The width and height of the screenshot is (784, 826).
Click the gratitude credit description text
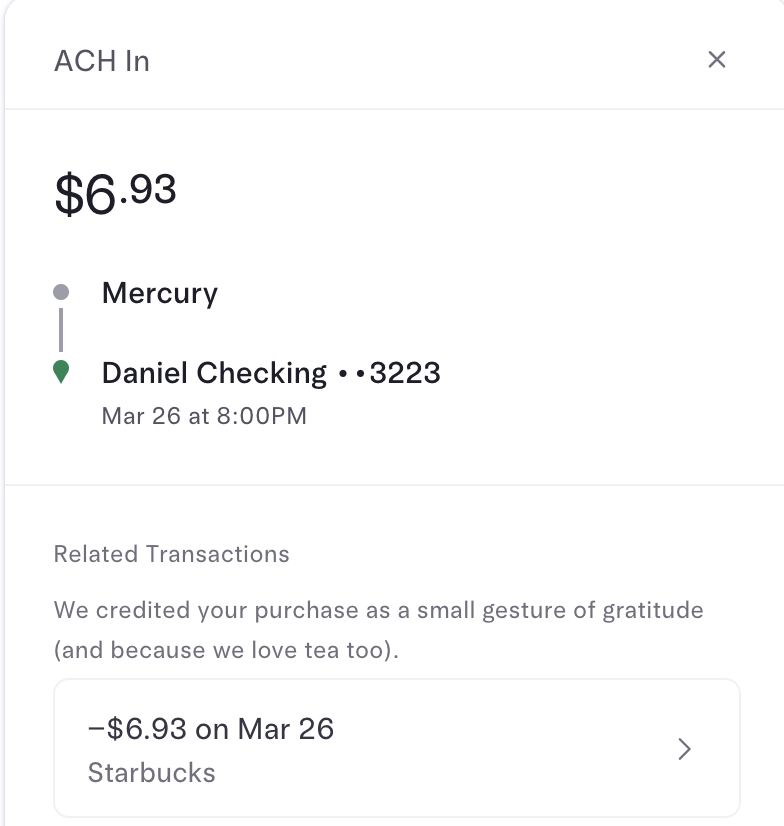tap(378, 630)
